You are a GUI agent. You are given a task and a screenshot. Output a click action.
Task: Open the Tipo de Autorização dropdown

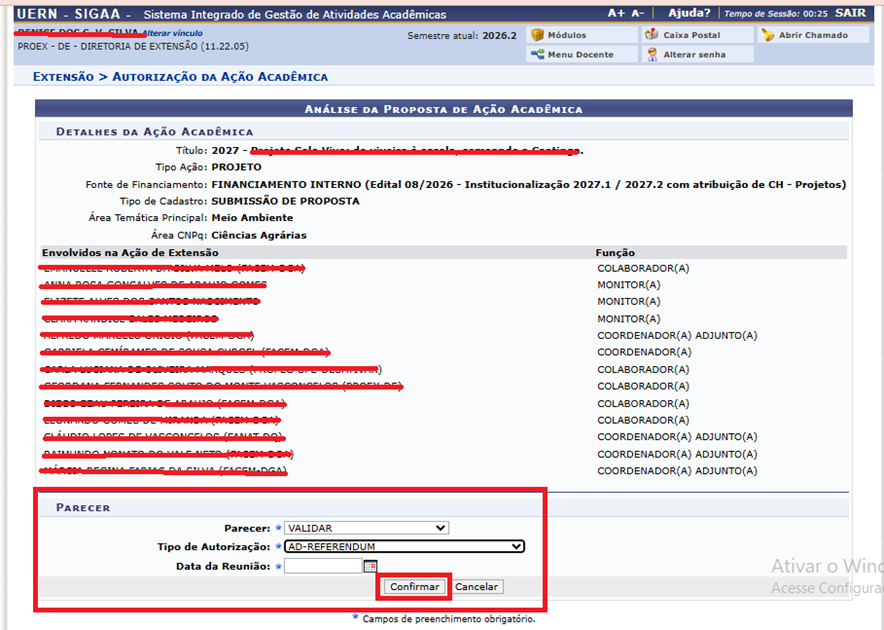point(404,547)
